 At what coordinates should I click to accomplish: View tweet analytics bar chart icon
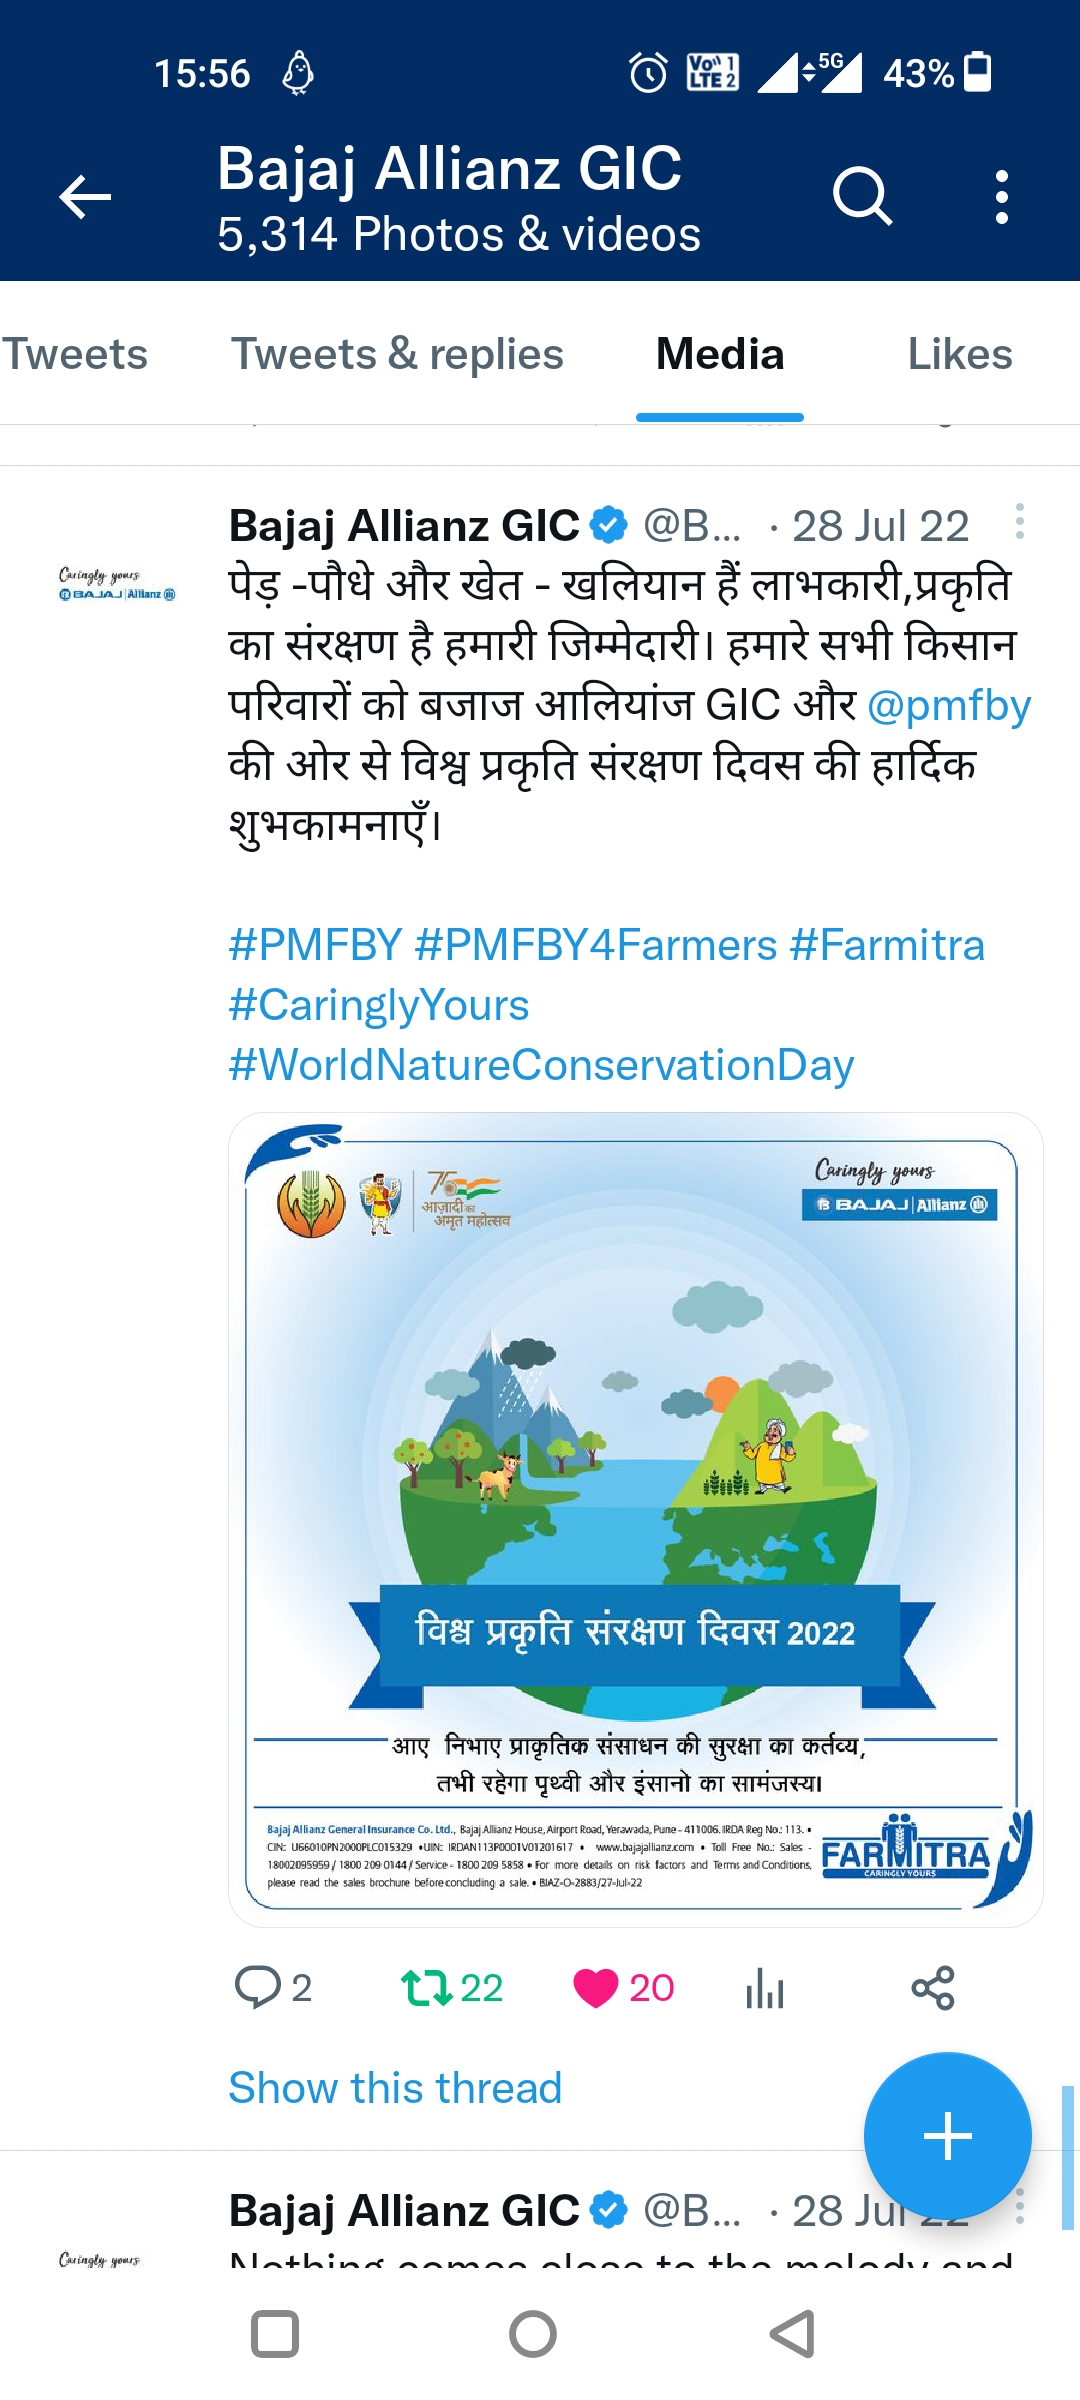click(765, 1987)
